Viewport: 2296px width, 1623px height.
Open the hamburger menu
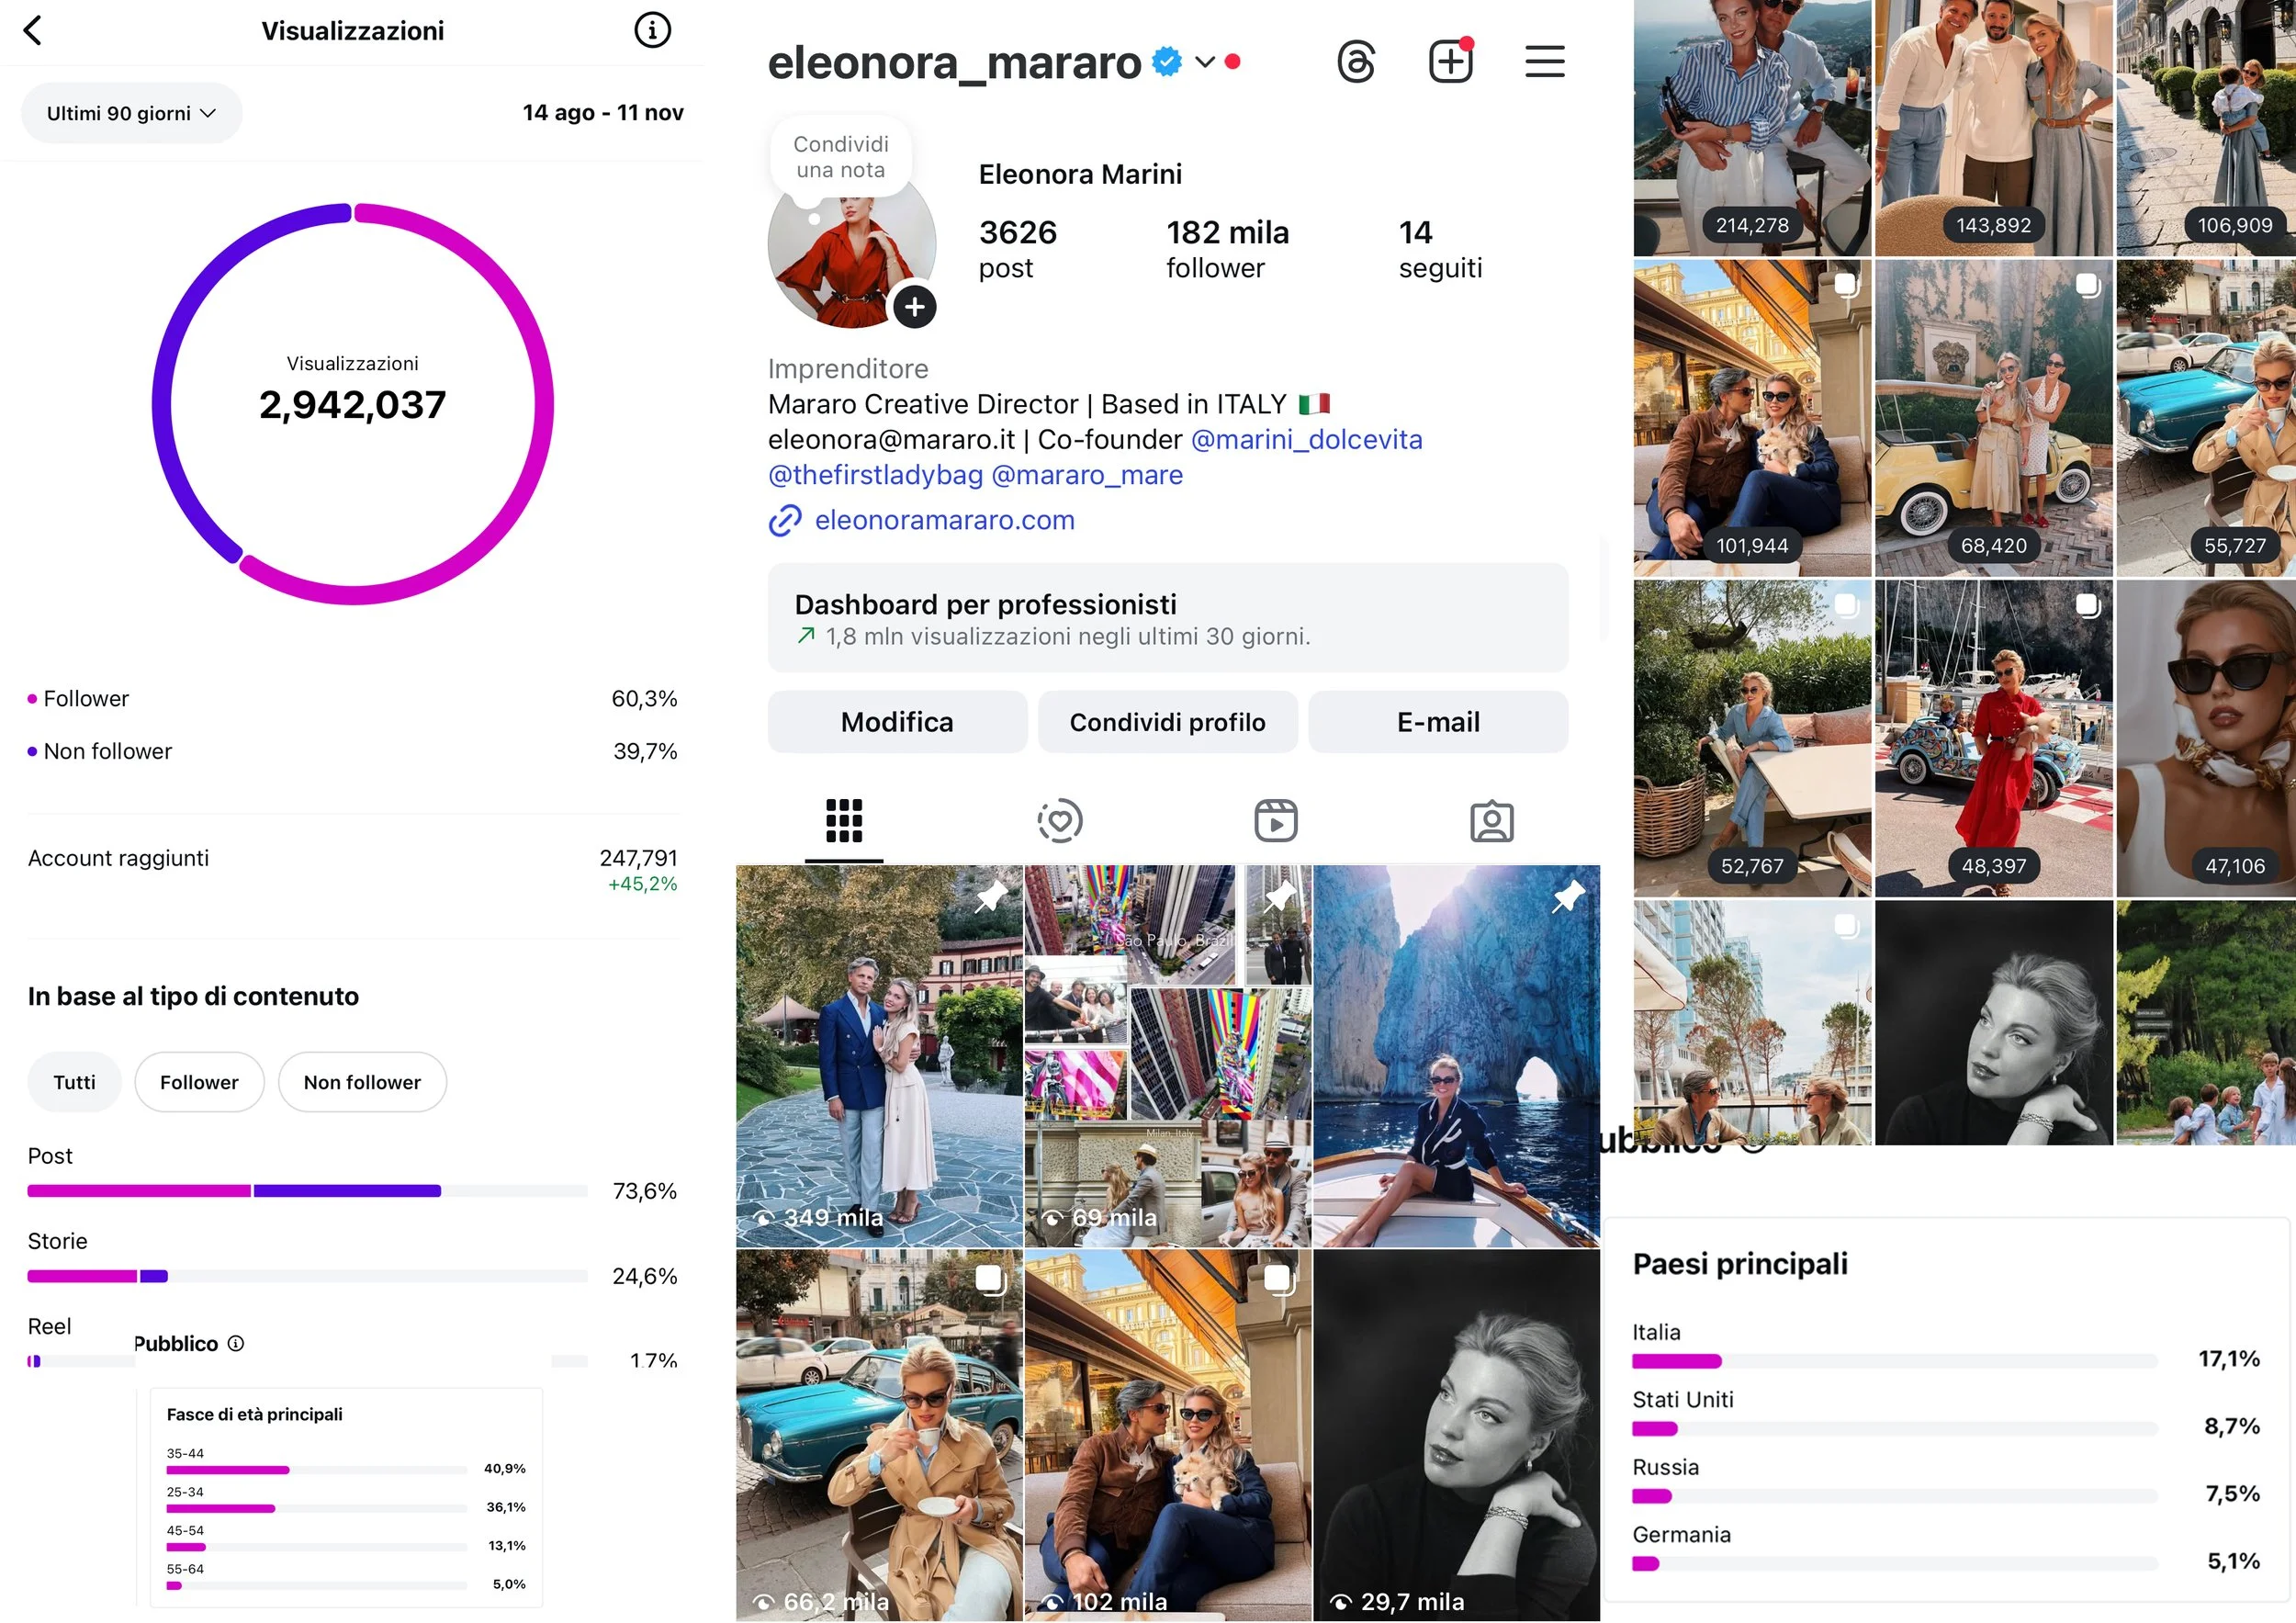(1544, 62)
